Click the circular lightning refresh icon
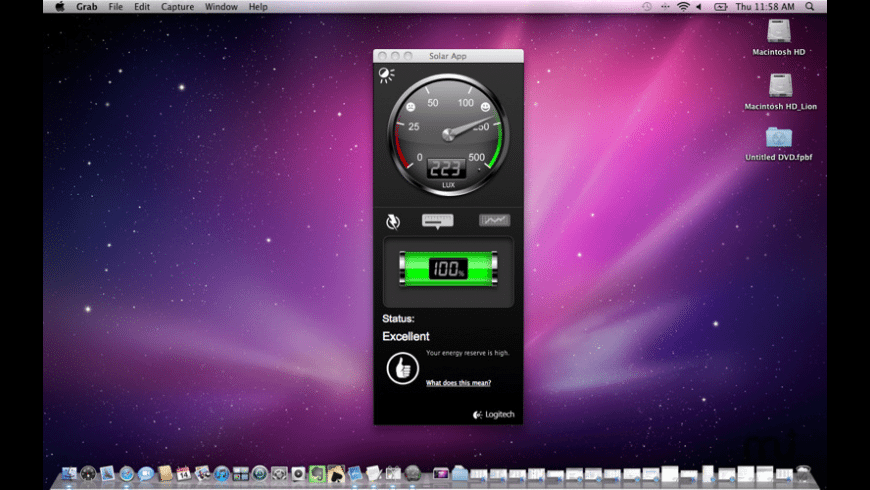This screenshot has width=870, height=490. (x=393, y=221)
